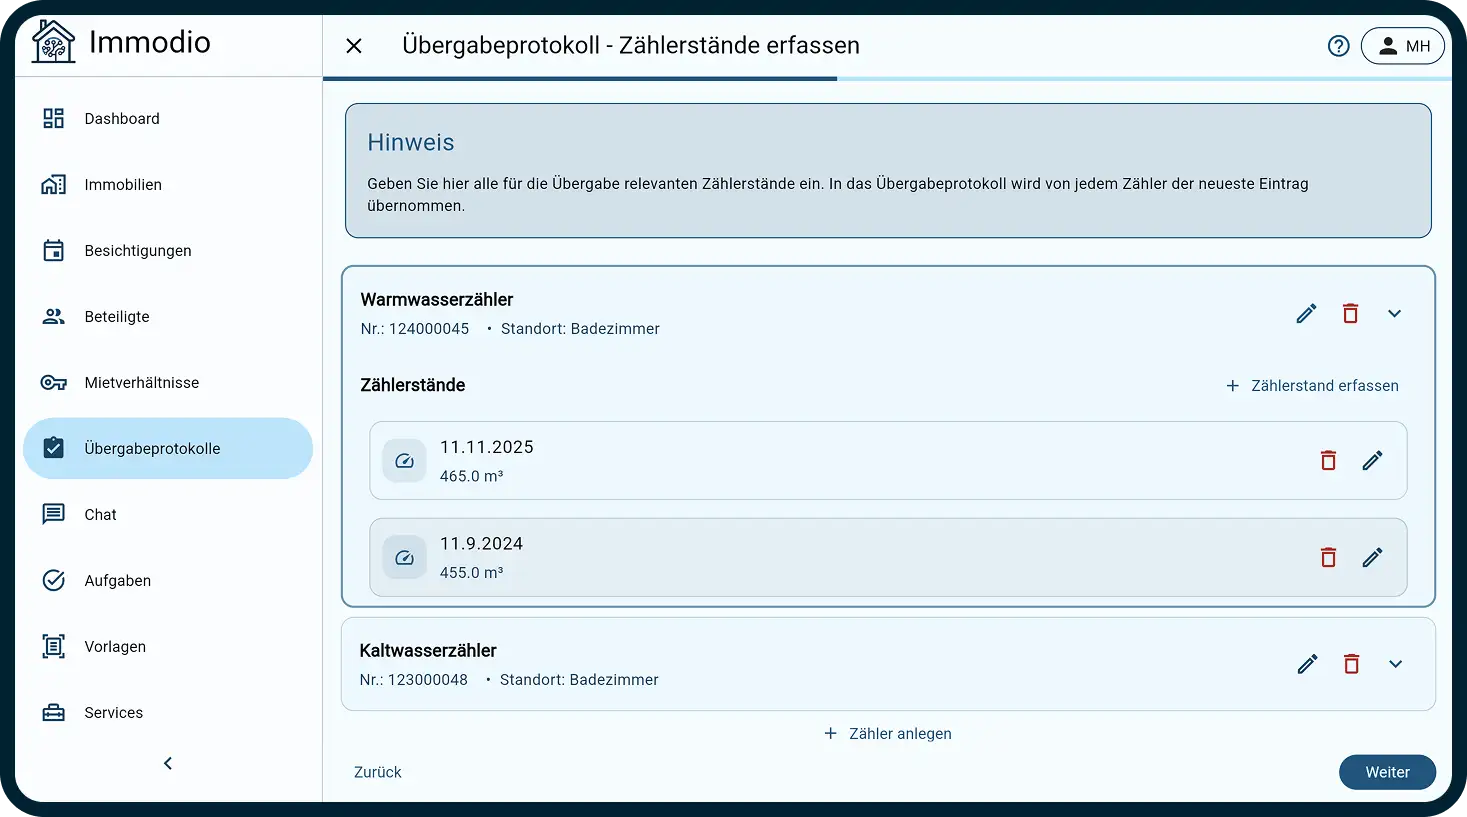Click the Hinweis heading

point(411,142)
